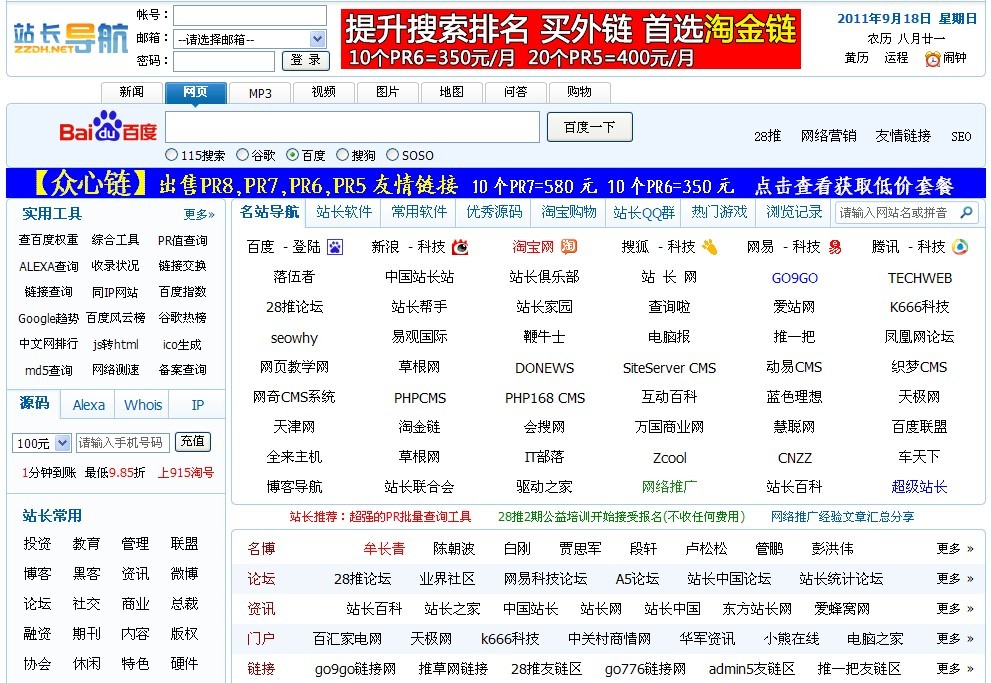Switch to the MP3 search tab
Screen dimensions: 991x683
point(260,93)
